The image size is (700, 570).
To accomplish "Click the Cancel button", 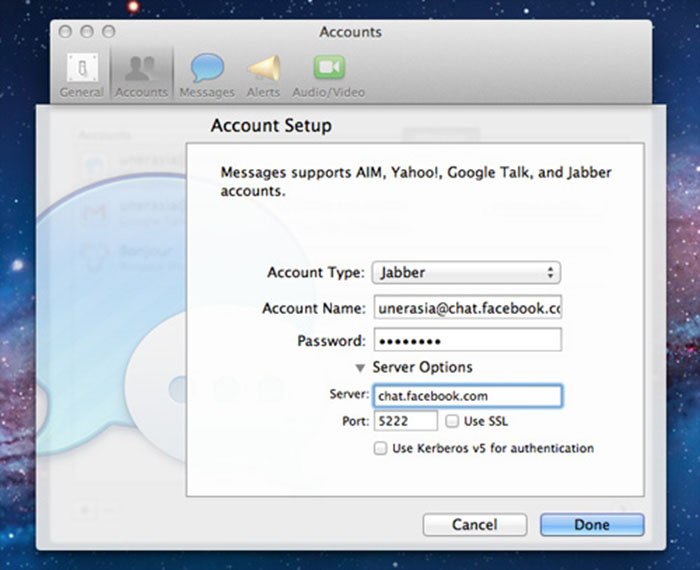I will click(x=475, y=524).
